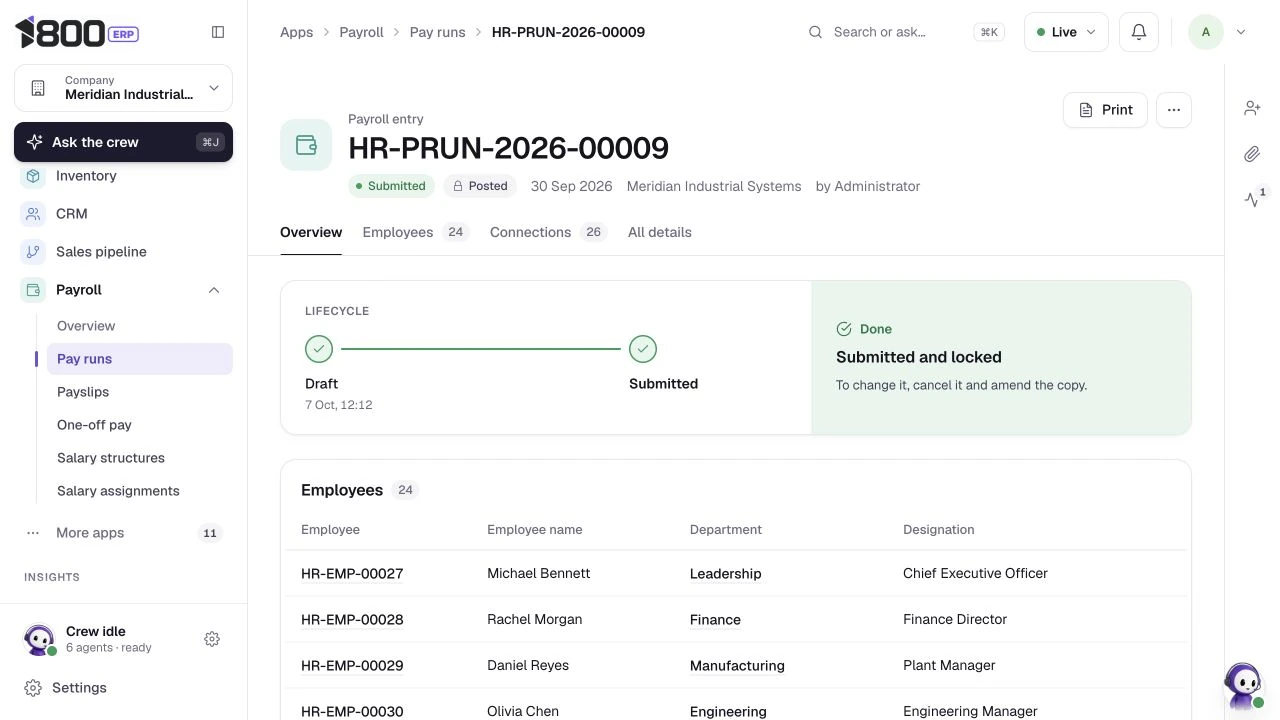The height and width of the screenshot is (720, 1280).
Task: Open the more actions ellipsis menu
Action: pyautogui.click(x=1173, y=110)
